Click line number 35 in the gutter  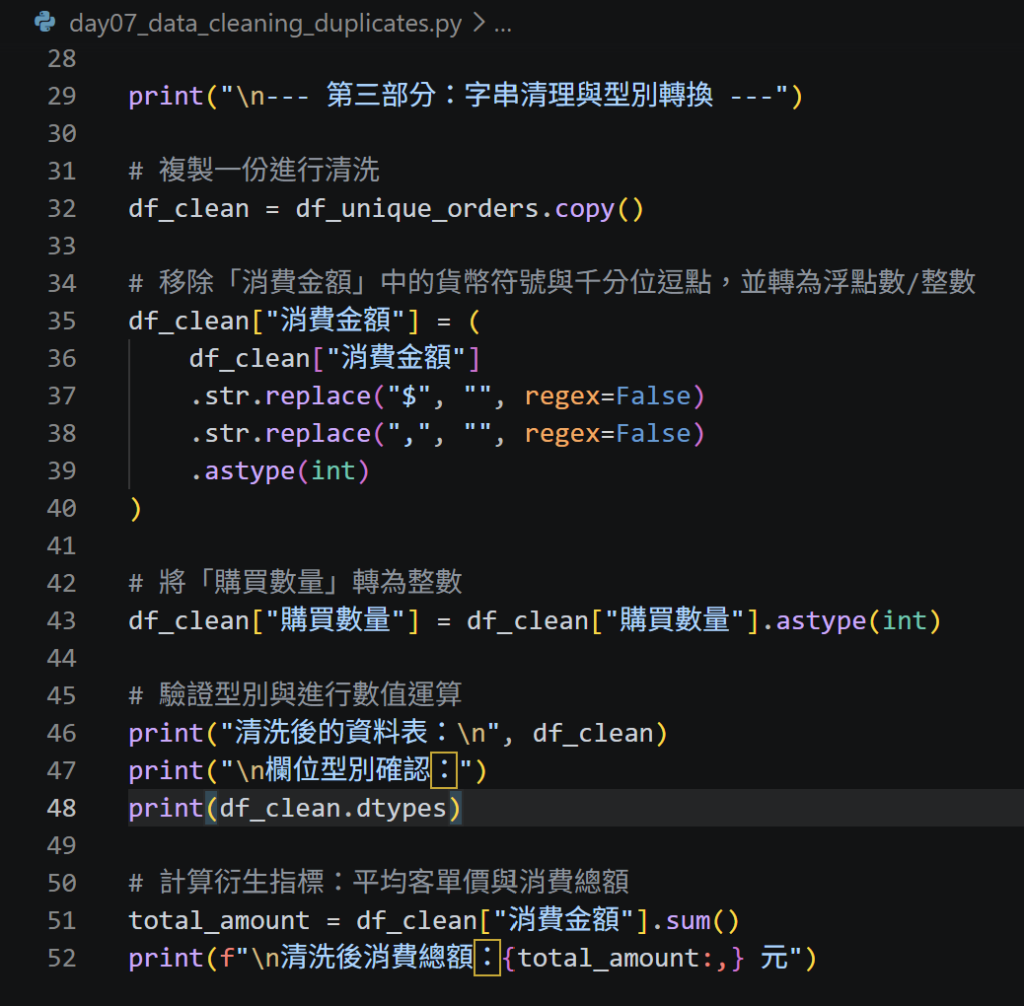pos(62,321)
